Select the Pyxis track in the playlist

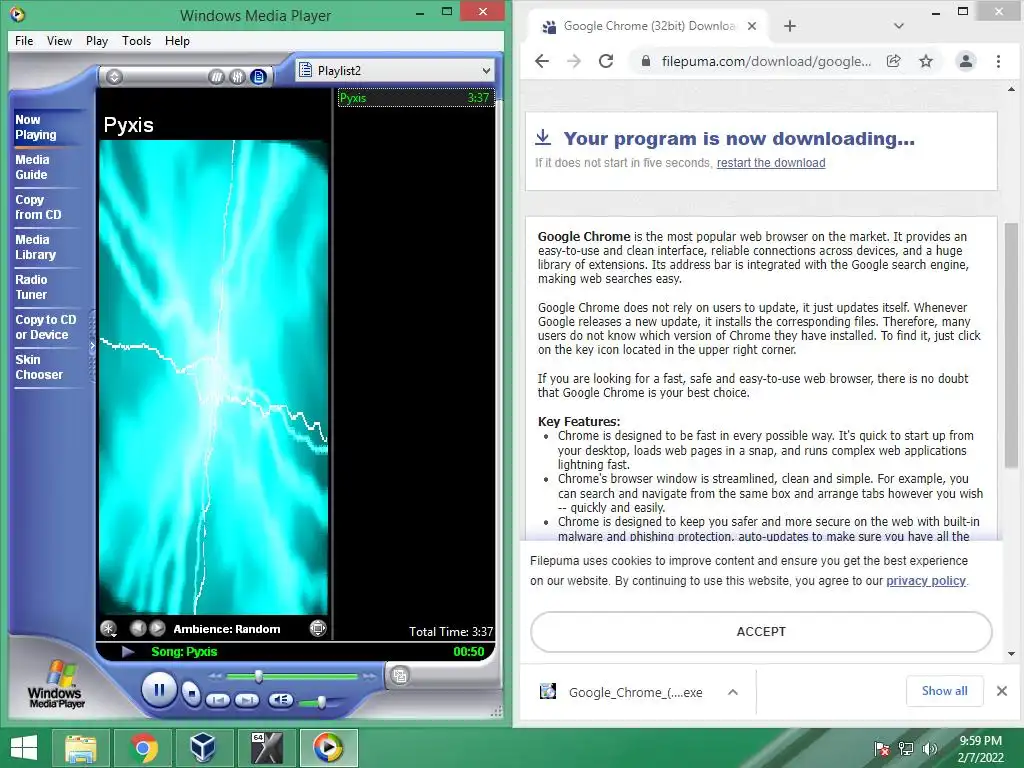[415, 98]
